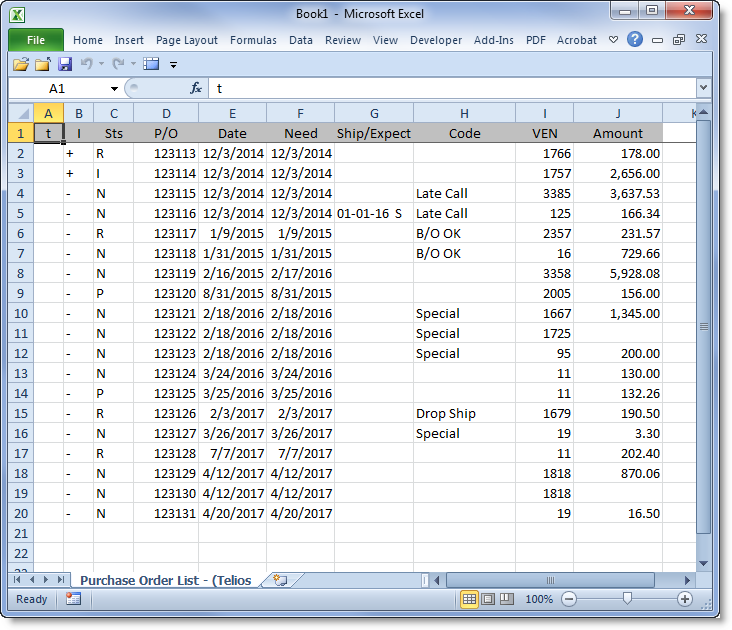Open Microsoft Excel Help question mark
The height and width of the screenshot is (630, 732).
[635, 40]
